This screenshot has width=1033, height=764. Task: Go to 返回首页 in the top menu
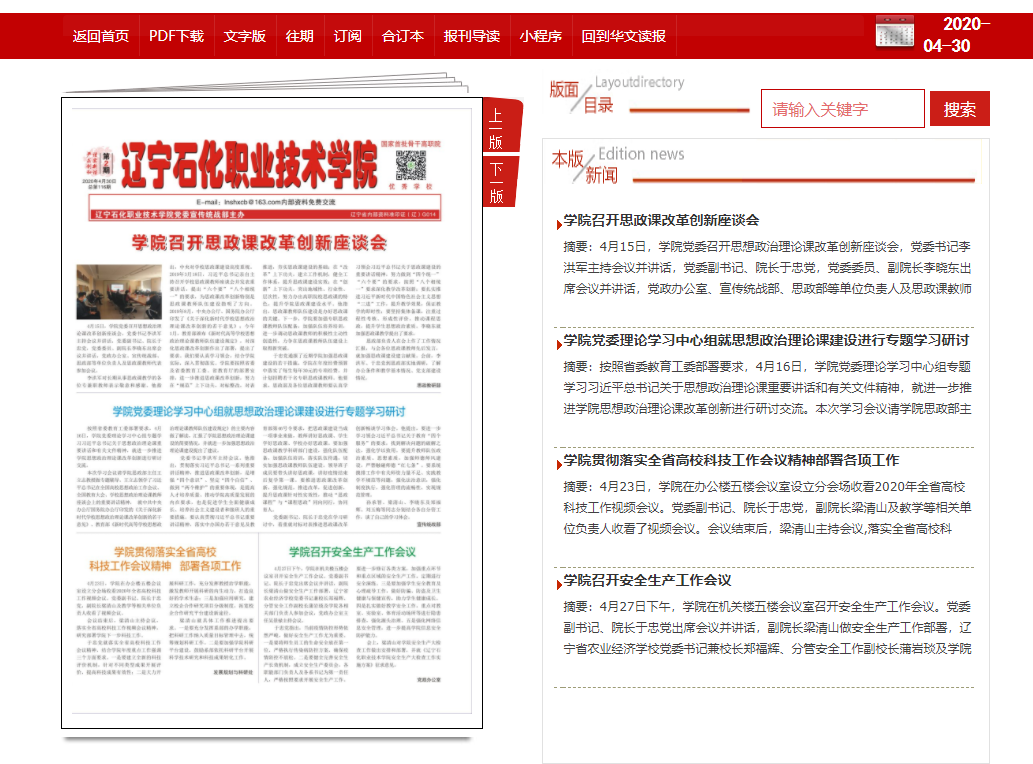(x=101, y=36)
